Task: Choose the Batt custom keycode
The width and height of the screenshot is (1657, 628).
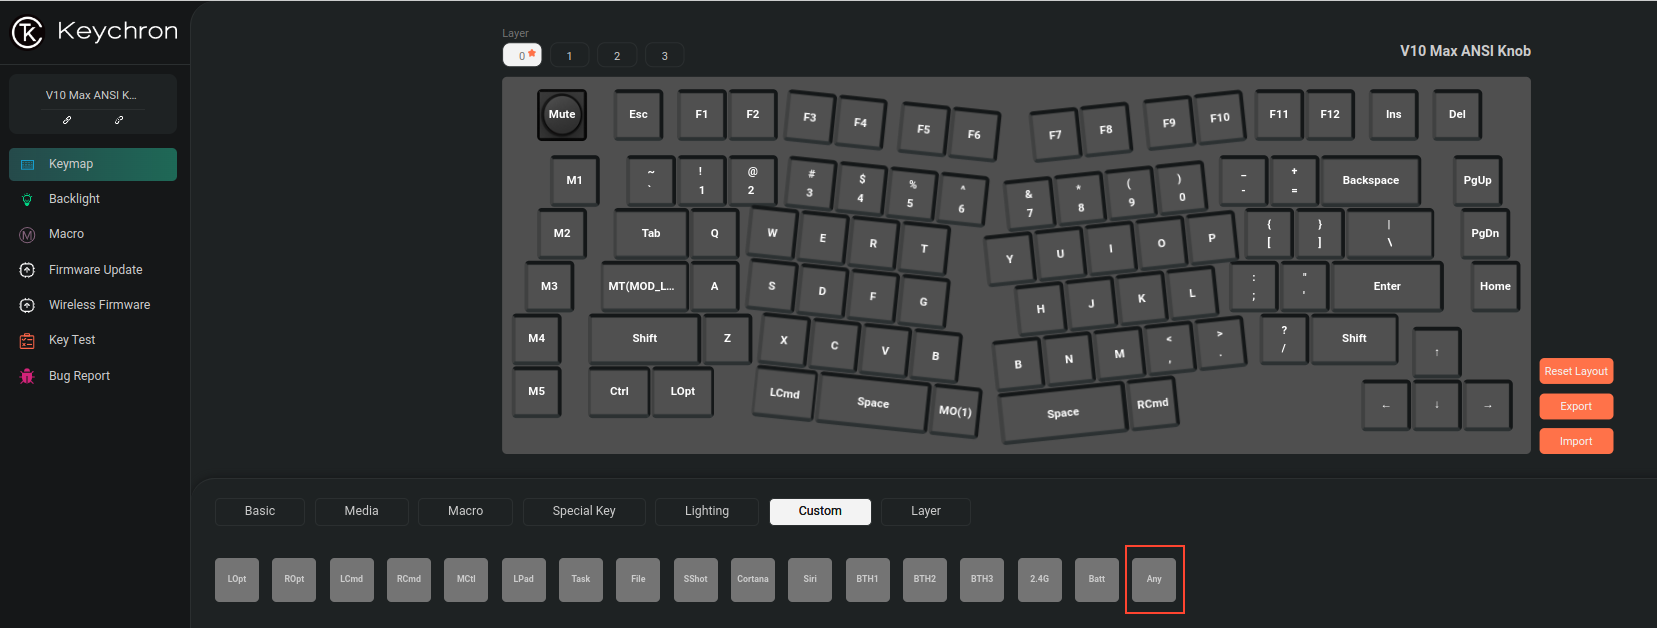Action: [x=1097, y=579]
